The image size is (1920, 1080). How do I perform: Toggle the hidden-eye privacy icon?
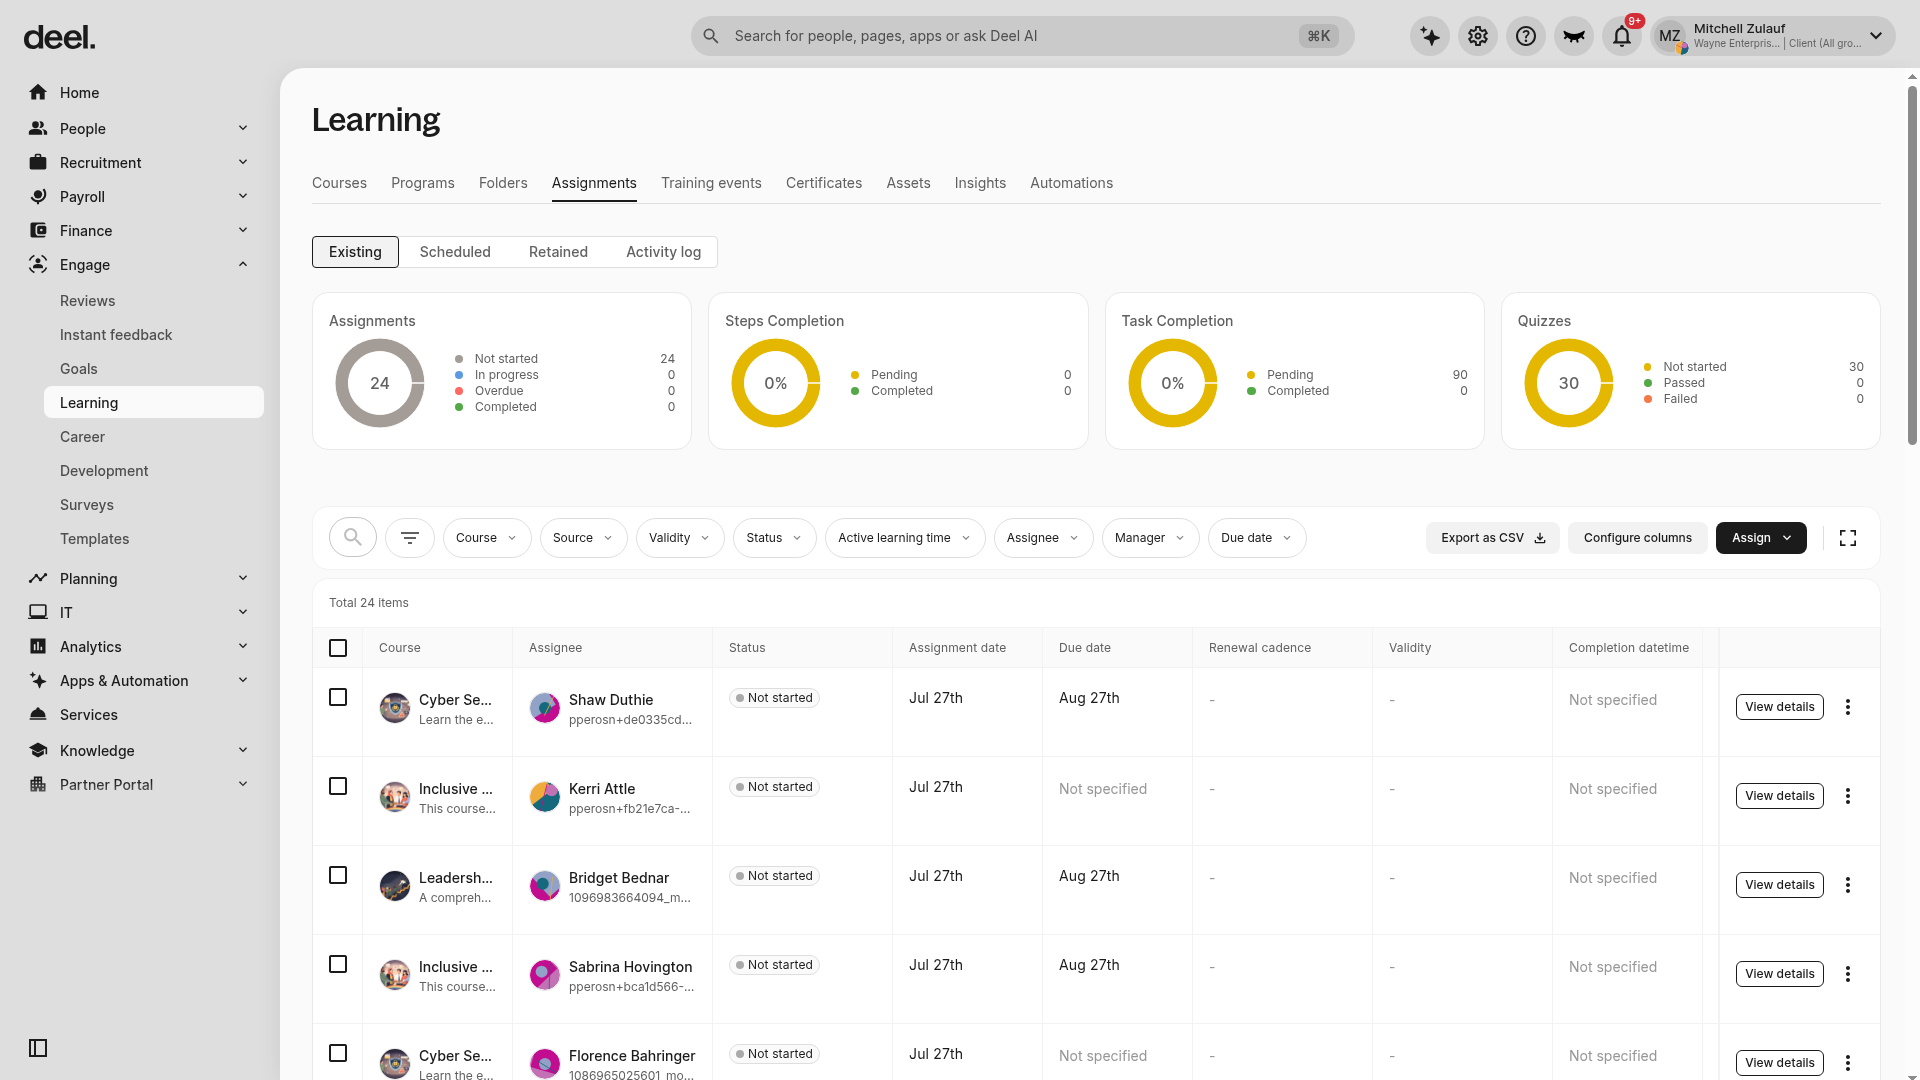pos(1574,37)
